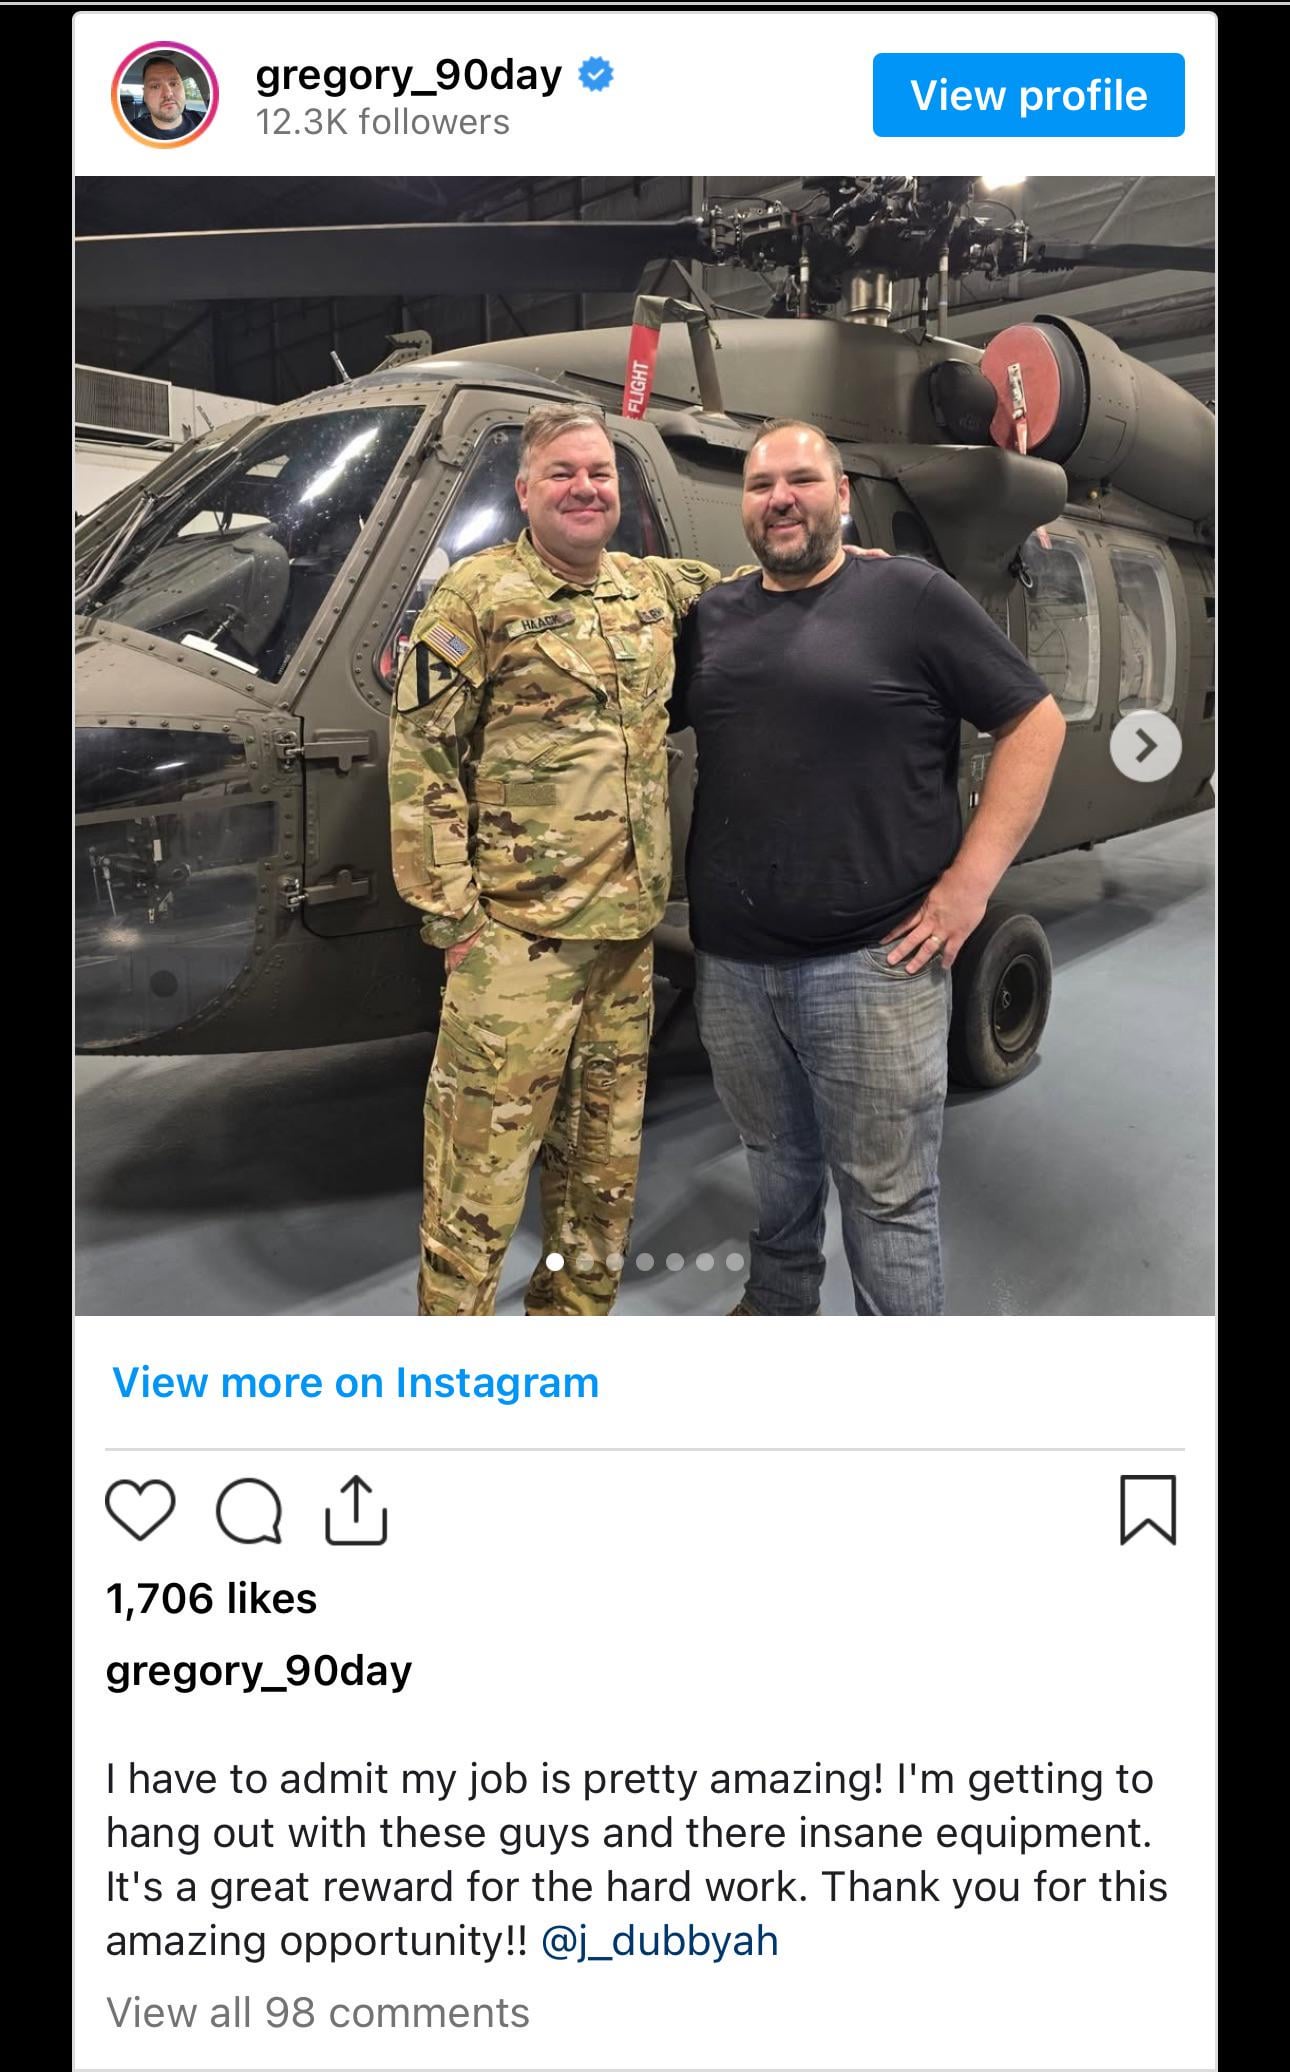Click the post caption text
Image resolution: width=1290 pixels, height=2072 pixels.
pos(637,1860)
